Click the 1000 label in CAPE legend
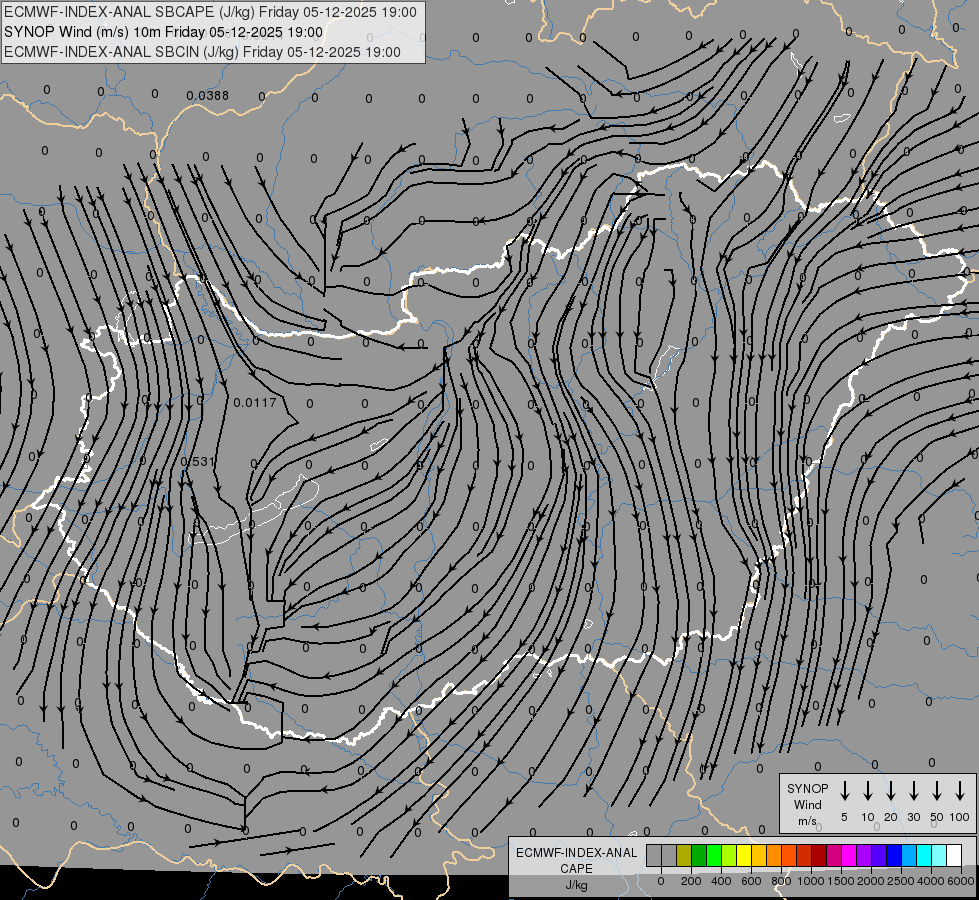979x900 pixels. coord(811,881)
